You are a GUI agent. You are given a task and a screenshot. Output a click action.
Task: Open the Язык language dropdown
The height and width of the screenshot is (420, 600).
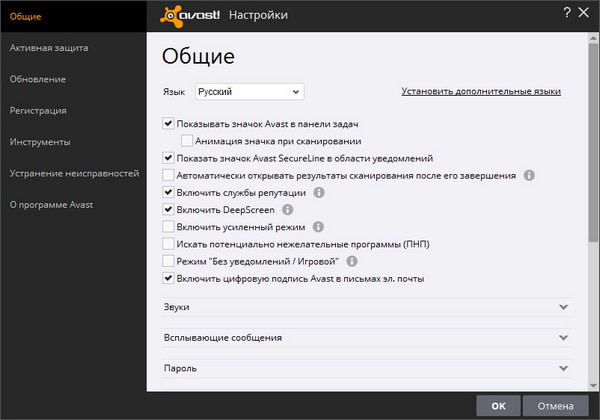(249, 92)
